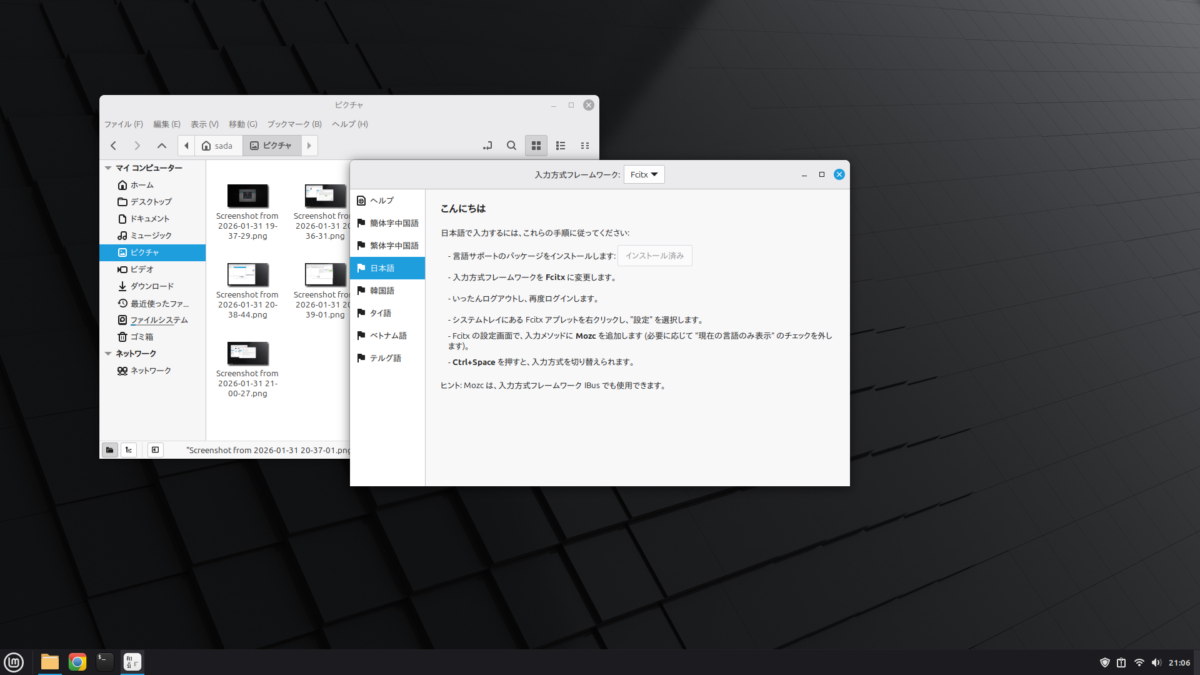Switch to icon grid view
This screenshot has width=1200, height=675.
point(536,146)
